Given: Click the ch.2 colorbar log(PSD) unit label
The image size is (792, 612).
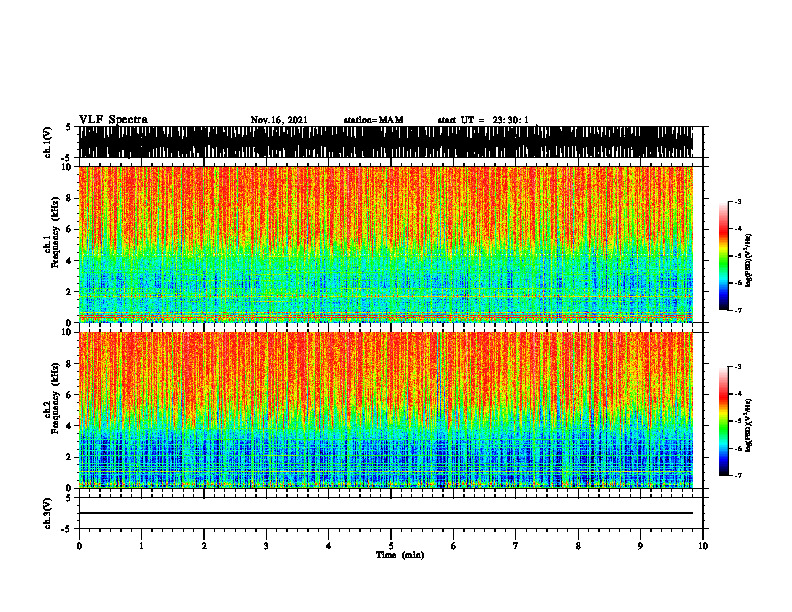Looking at the screenshot, I should 749,425.
